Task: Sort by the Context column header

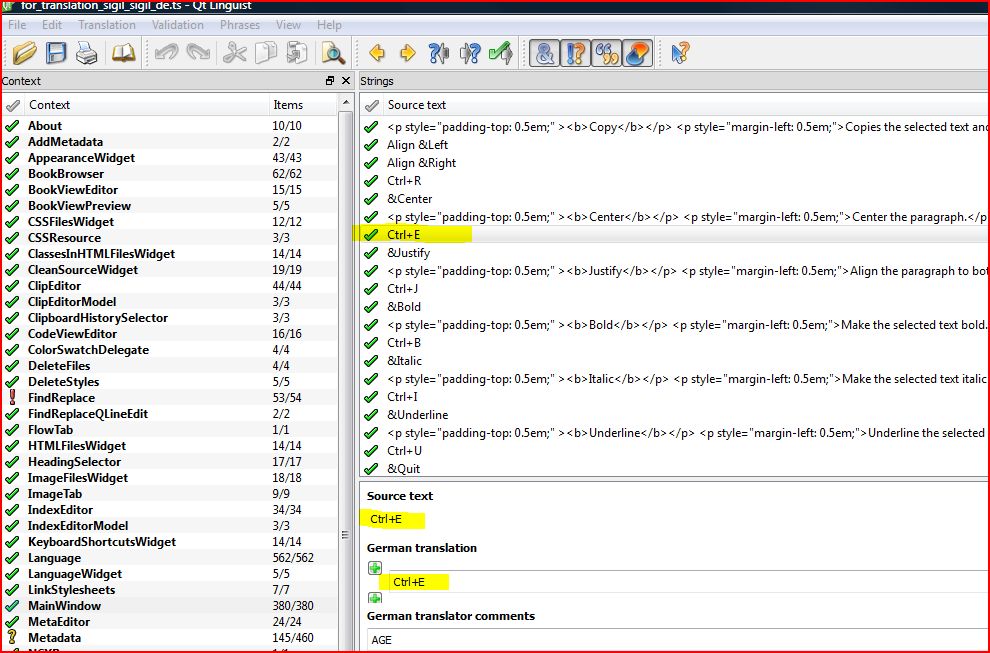Action: tap(146, 105)
